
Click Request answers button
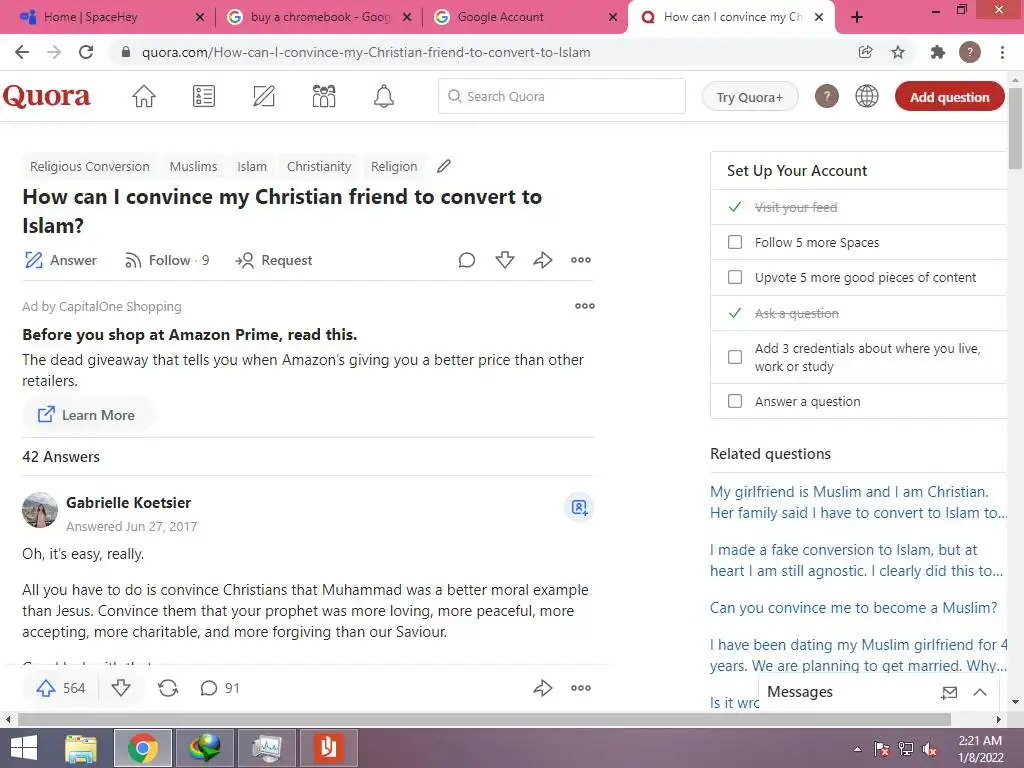coord(274,260)
